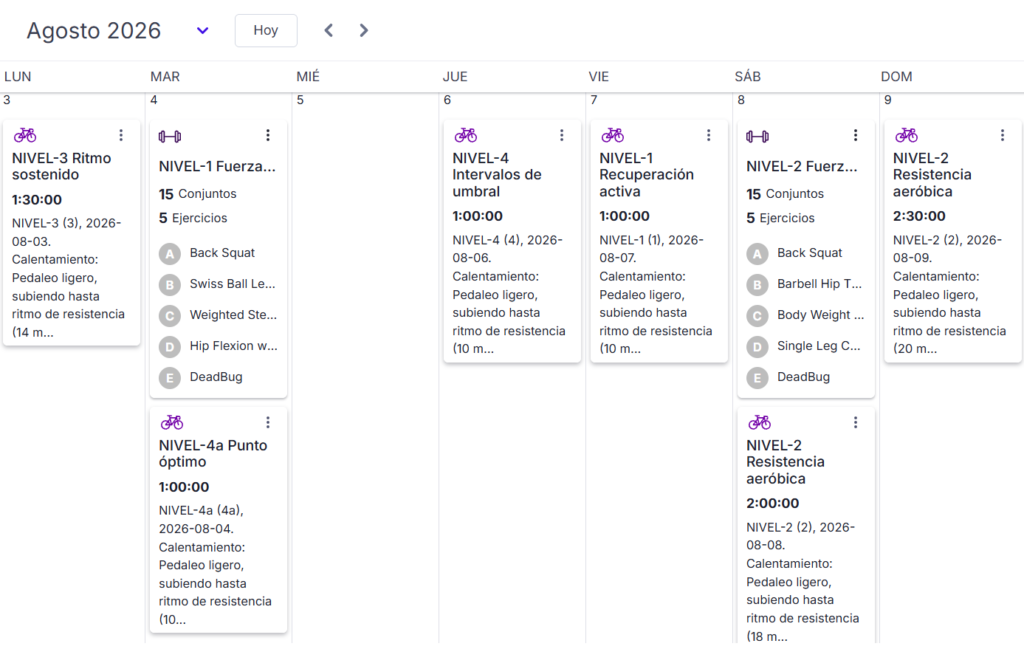
Task: Click bike icon on Sunday's Resistencia aeróbica
Action: pyautogui.click(x=906, y=135)
